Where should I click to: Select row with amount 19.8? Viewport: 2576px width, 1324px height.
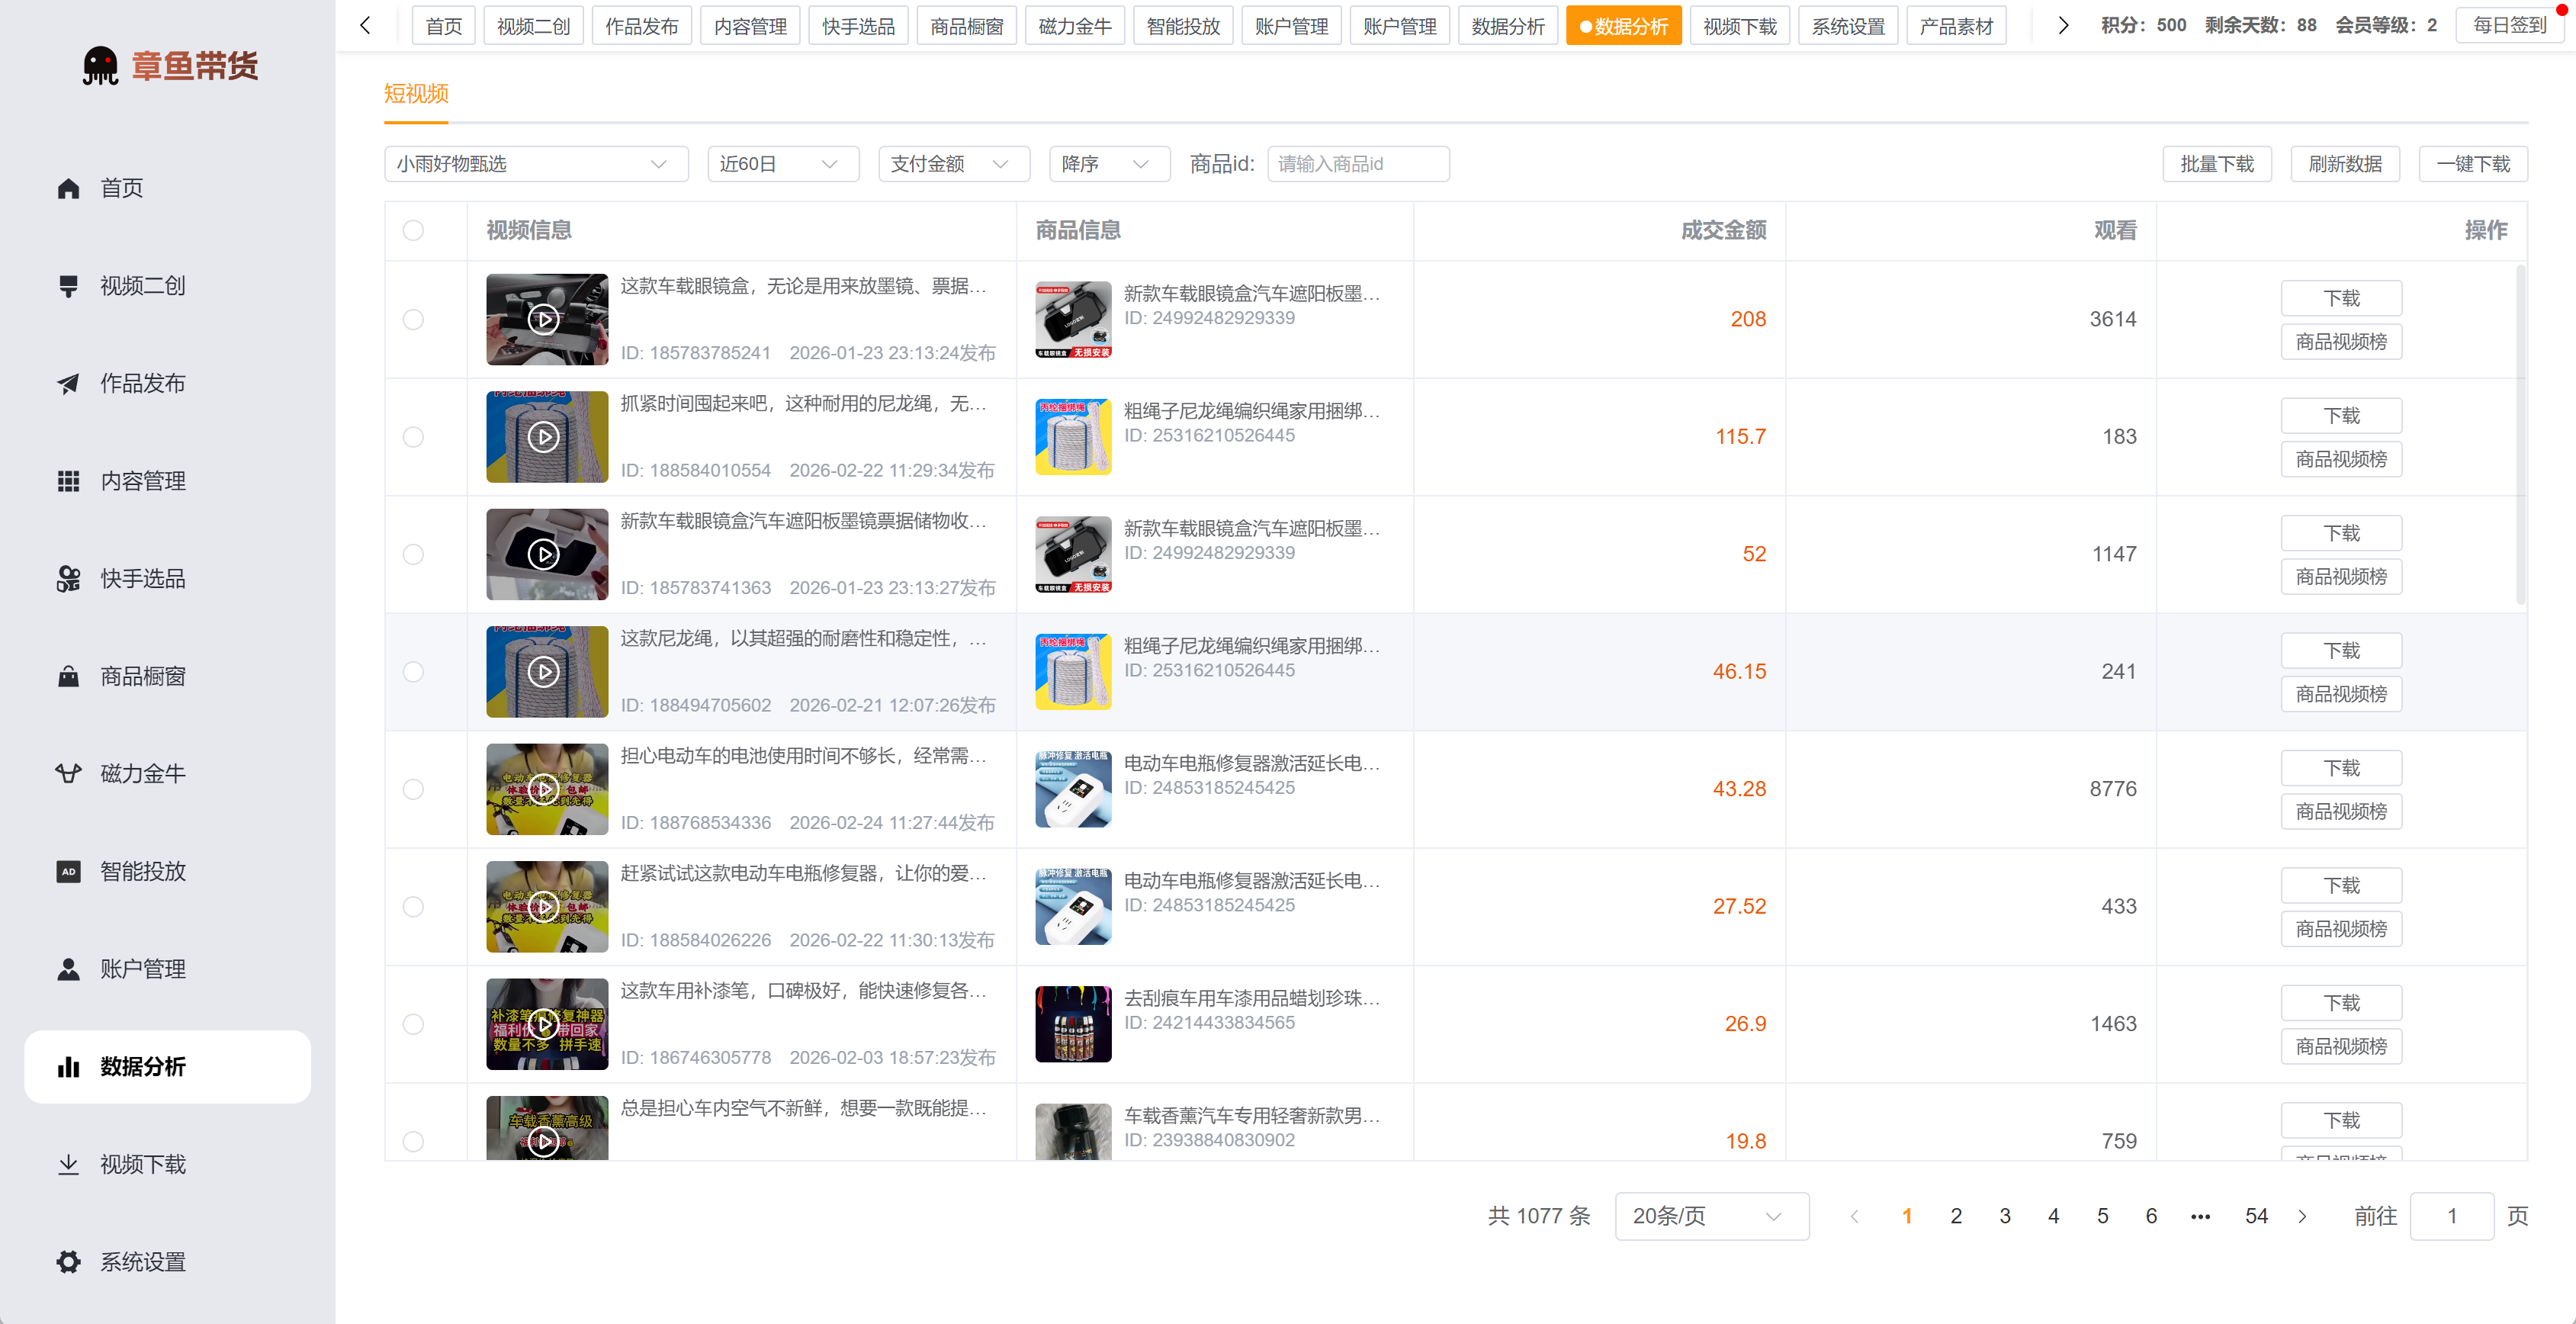tap(413, 1141)
